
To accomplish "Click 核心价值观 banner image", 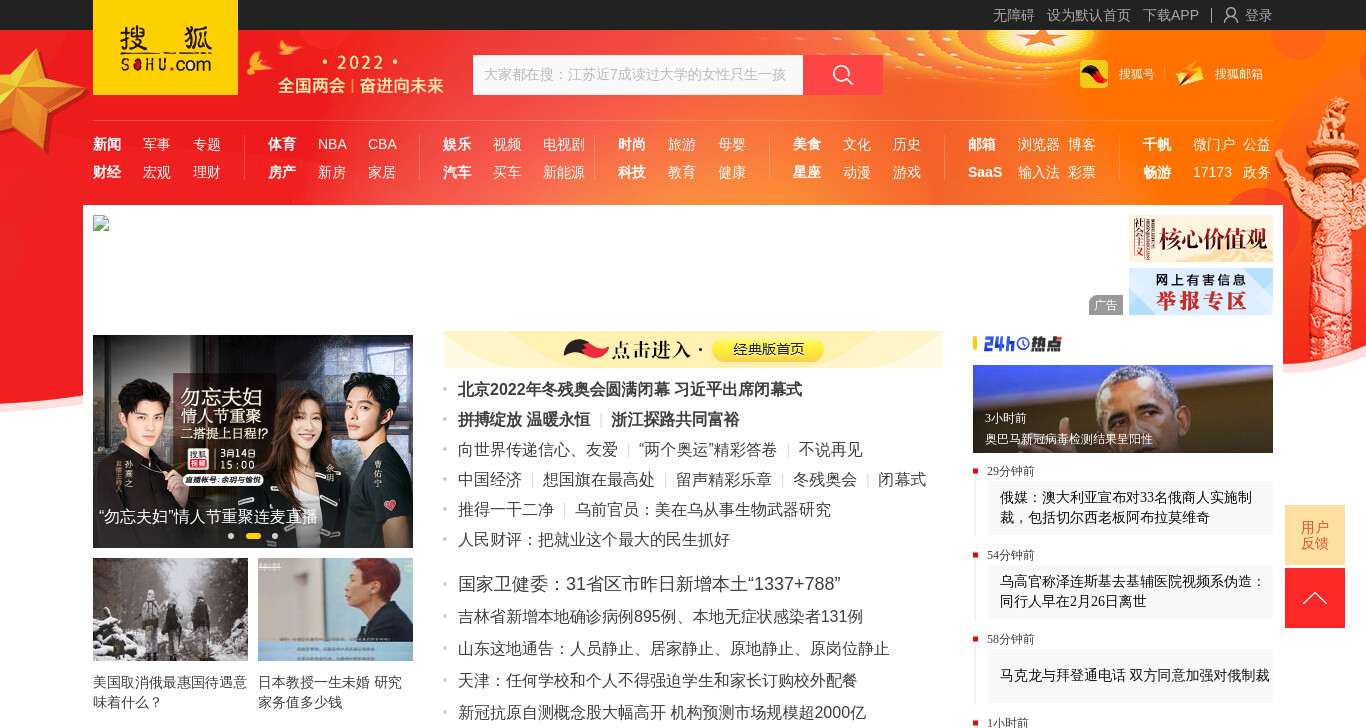I will [1201, 238].
